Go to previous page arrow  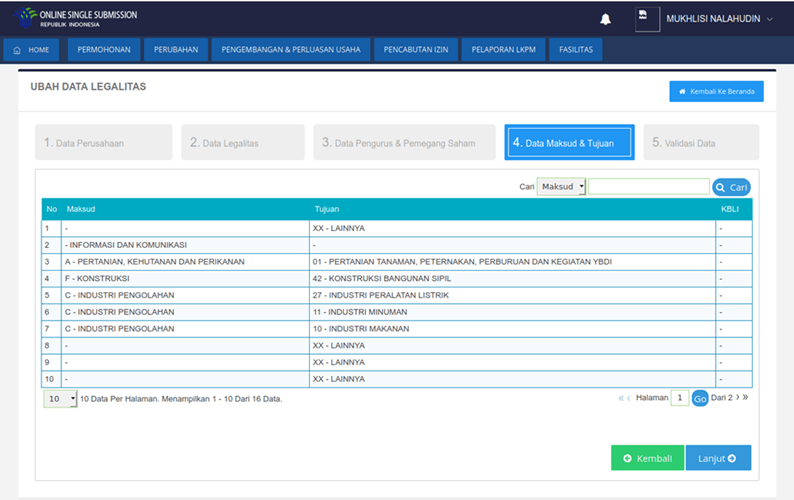(x=629, y=398)
